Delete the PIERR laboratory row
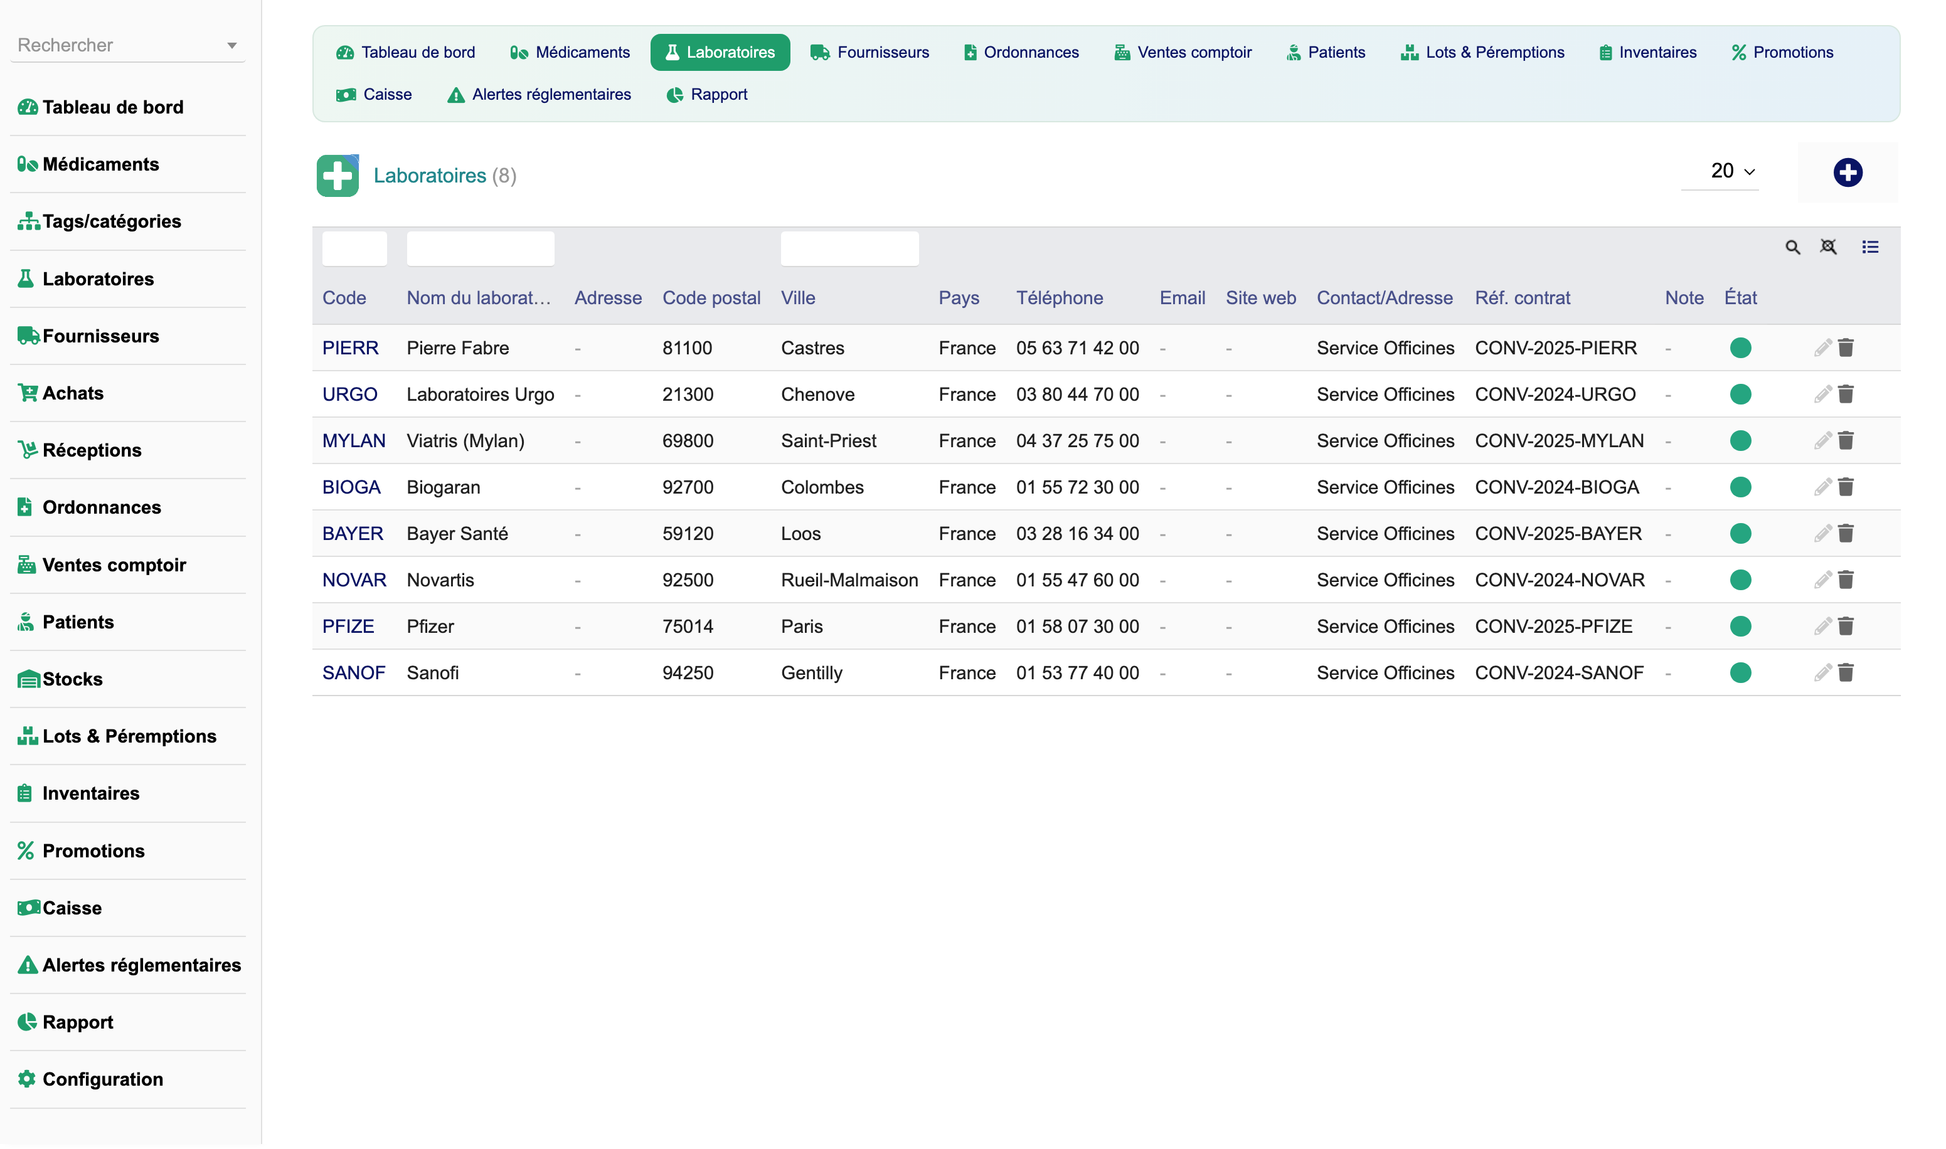The width and height of the screenshot is (1946, 1149). click(x=1846, y=348)
